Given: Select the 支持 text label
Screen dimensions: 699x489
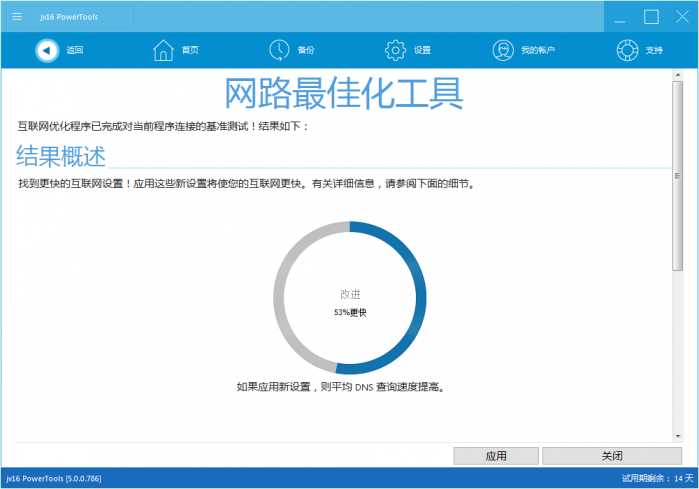Looking at the screenshot, I should [x=654, y=50].
